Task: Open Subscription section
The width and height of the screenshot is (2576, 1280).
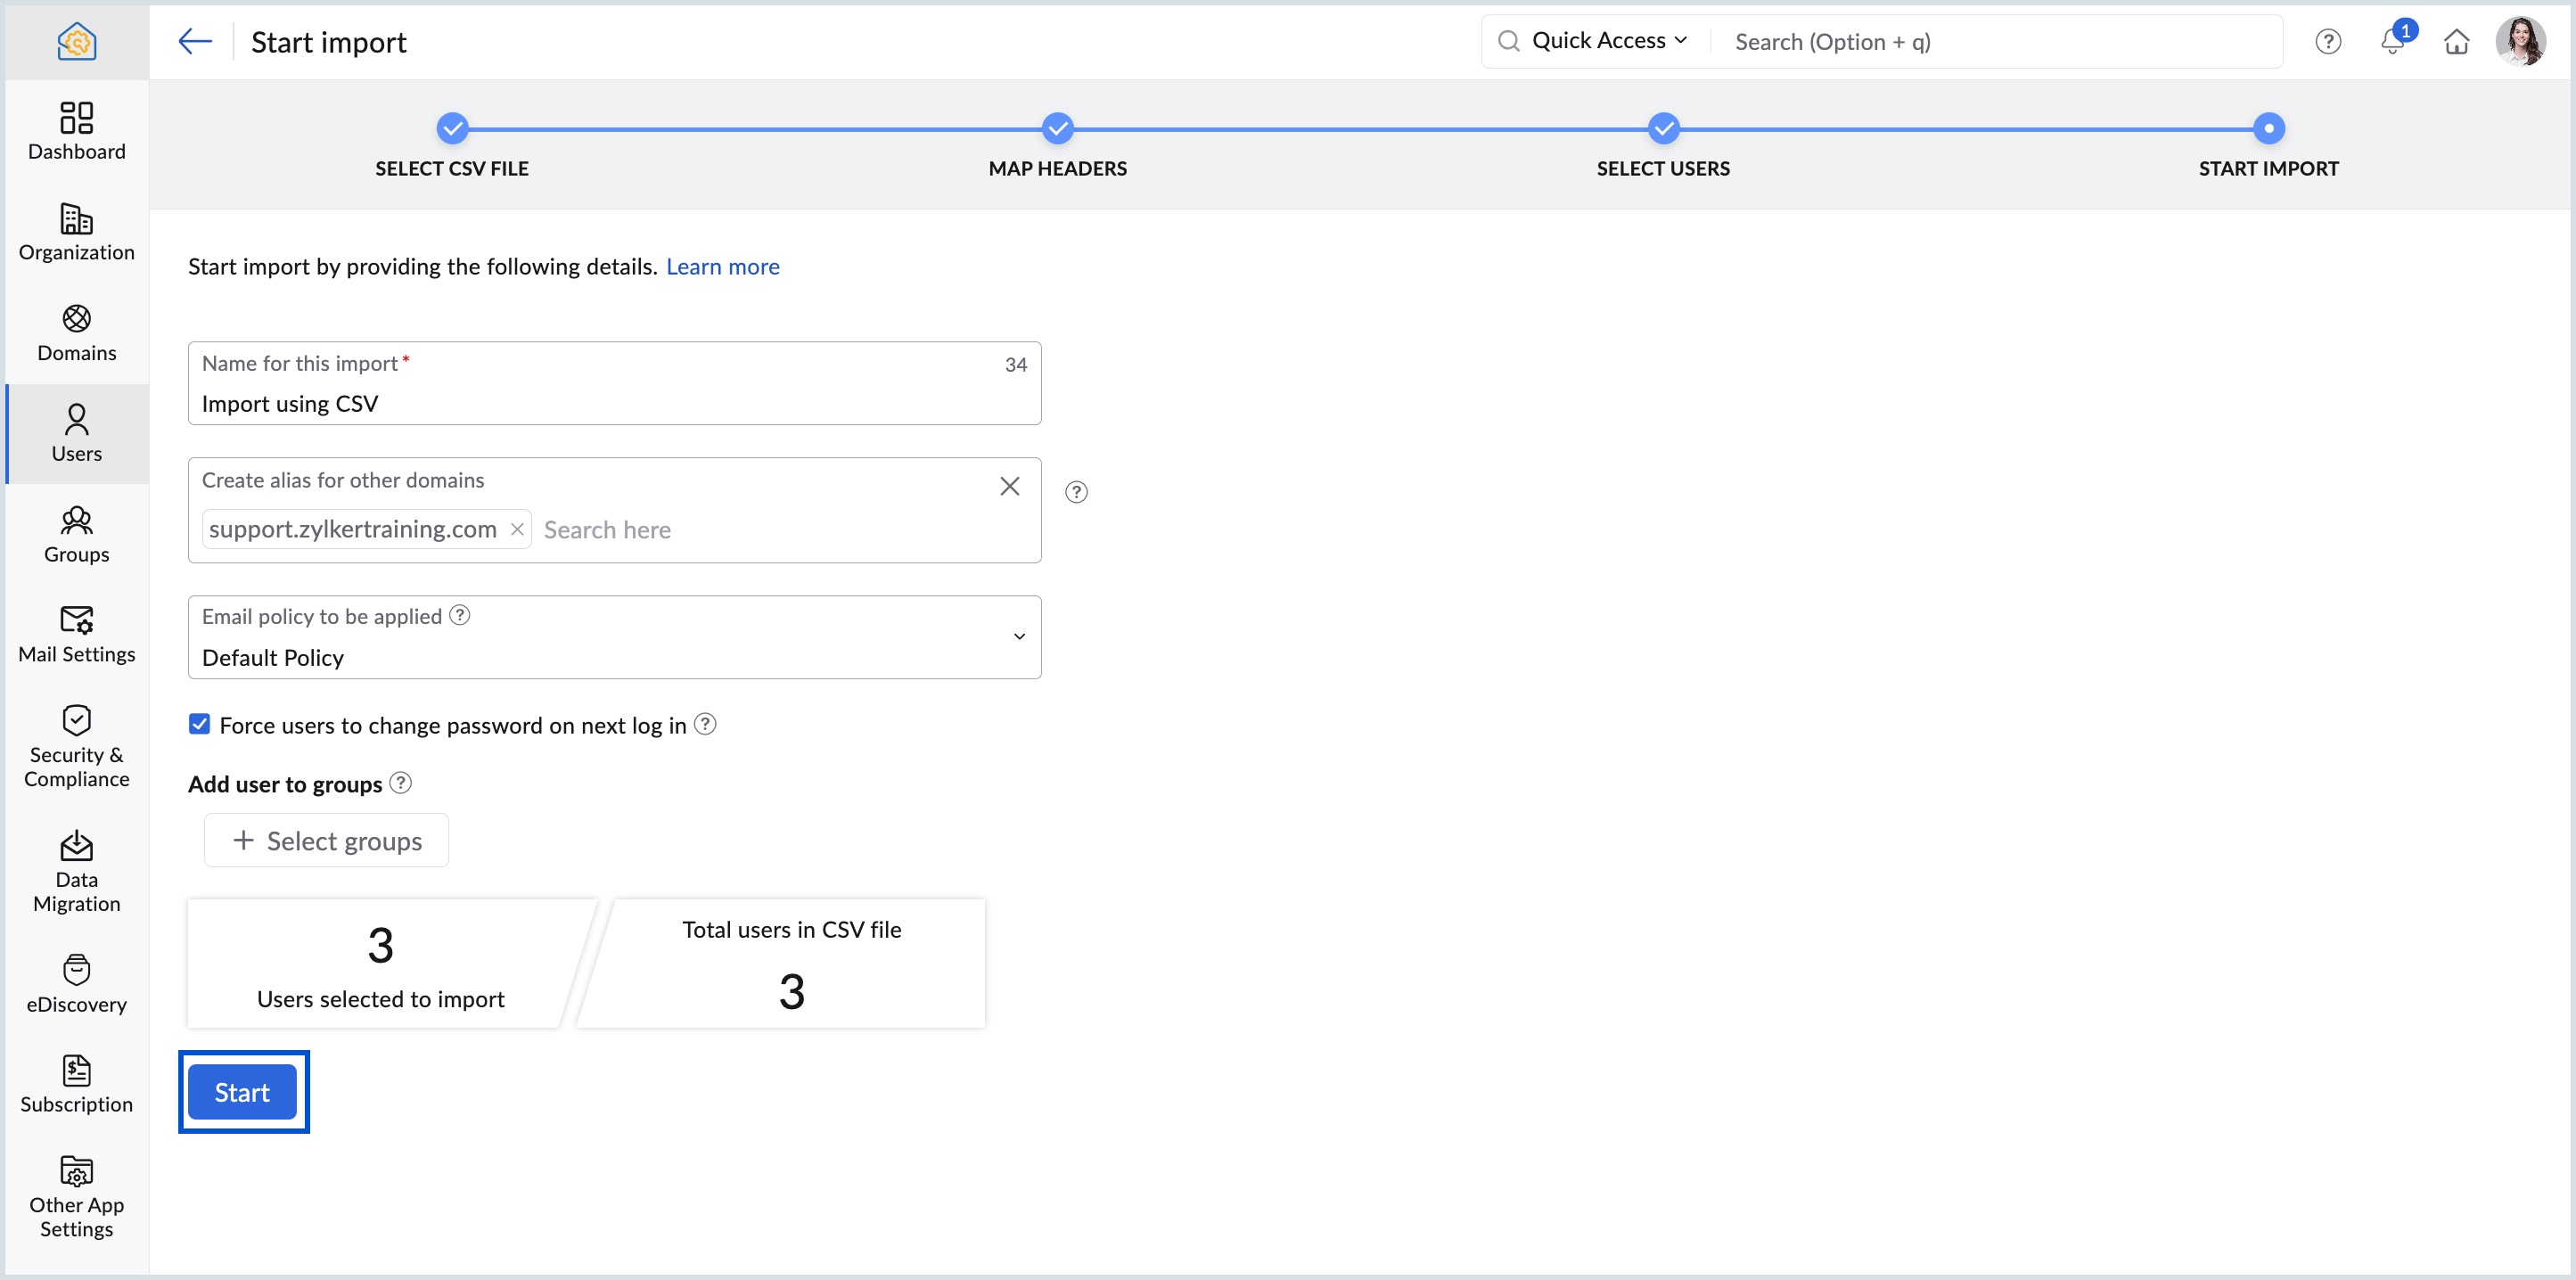Action: [76, 1084]
